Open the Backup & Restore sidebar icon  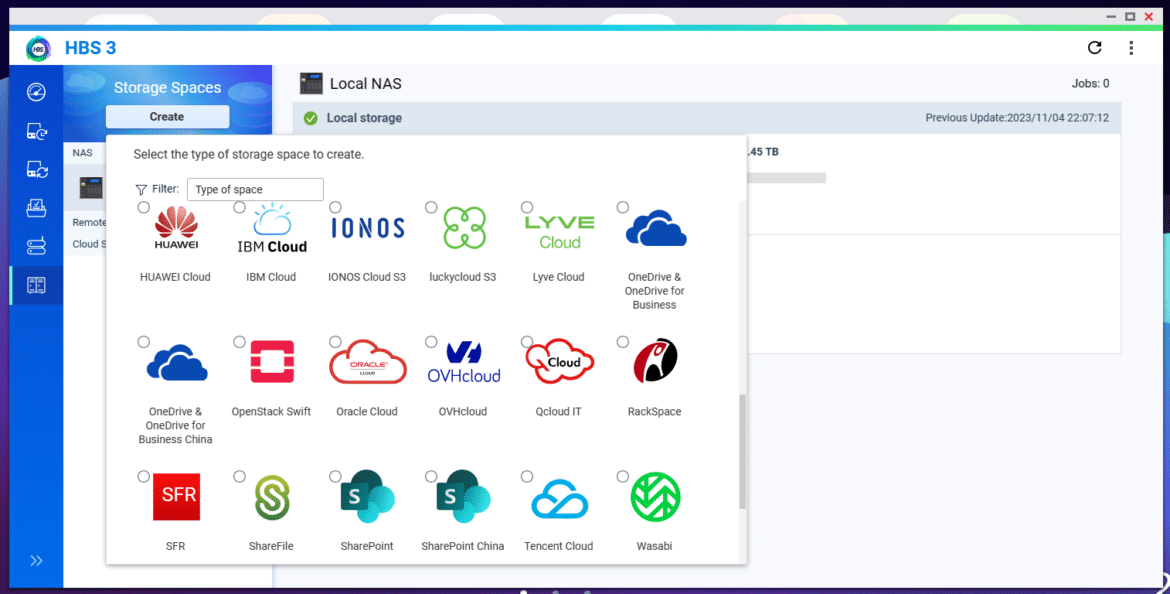pyautogui.click(x=36, y=131)
